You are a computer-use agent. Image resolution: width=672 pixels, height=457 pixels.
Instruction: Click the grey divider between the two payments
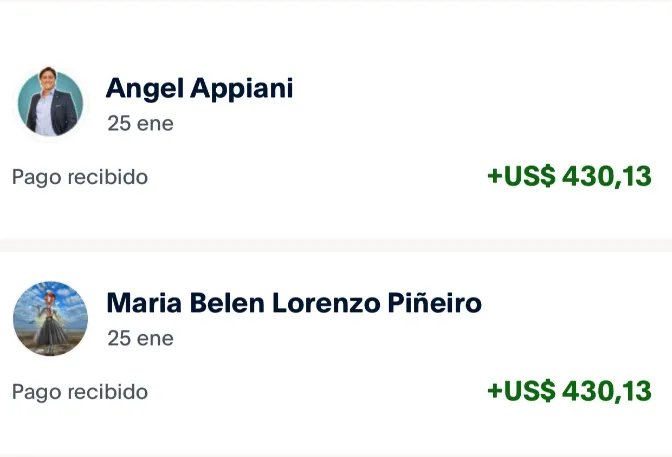[336, 245]
